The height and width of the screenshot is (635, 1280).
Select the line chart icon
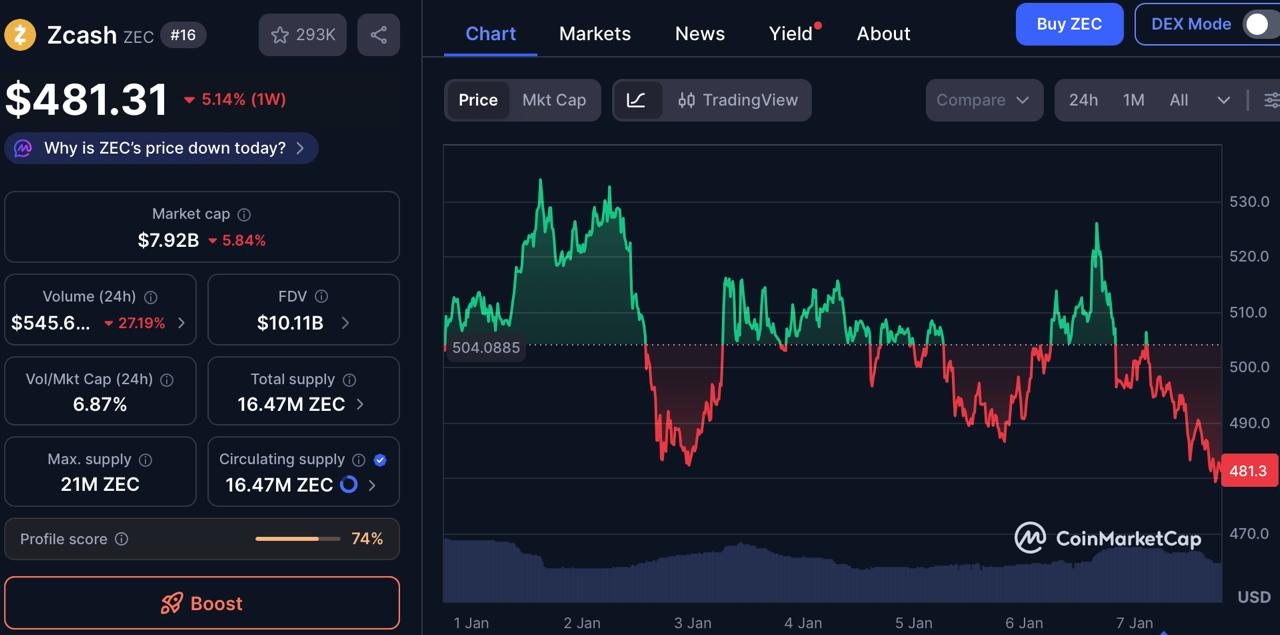coord(637,100)
